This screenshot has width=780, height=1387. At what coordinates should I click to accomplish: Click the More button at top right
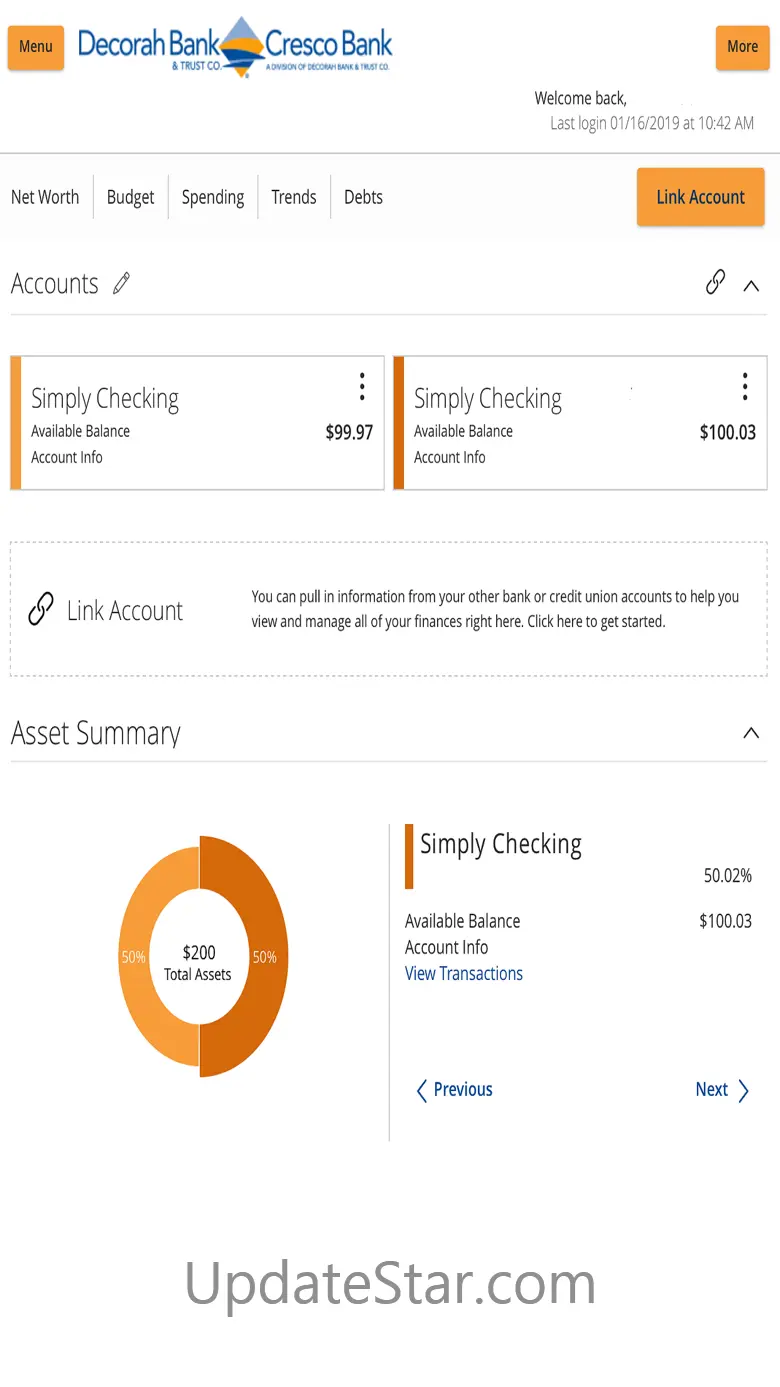click(x=742, y=47)
